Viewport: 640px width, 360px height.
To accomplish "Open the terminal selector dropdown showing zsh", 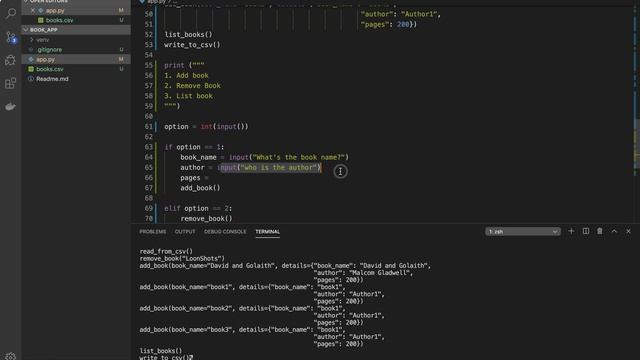I will point(523,231).
